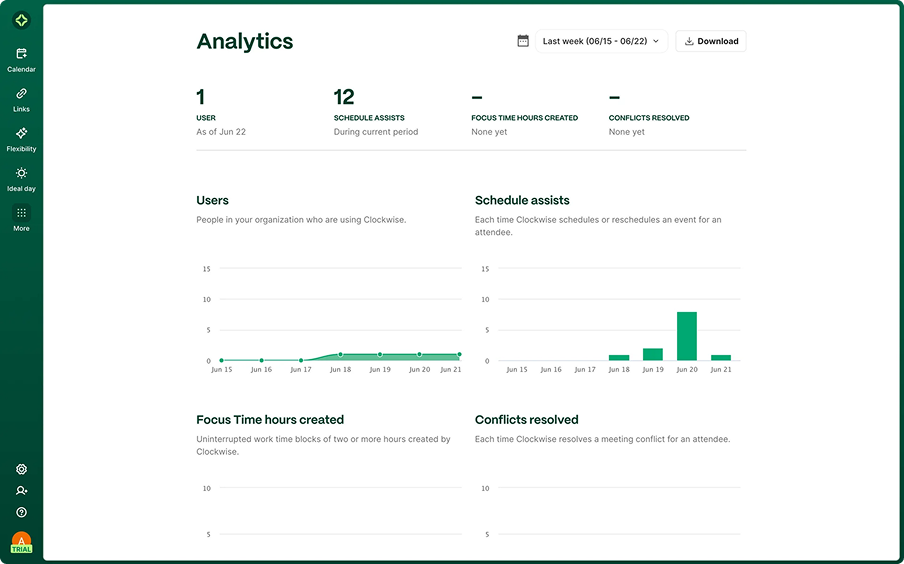Click the 'As of Jun 22' text
This screenshot has width=904, height=564.
point(221,131)
